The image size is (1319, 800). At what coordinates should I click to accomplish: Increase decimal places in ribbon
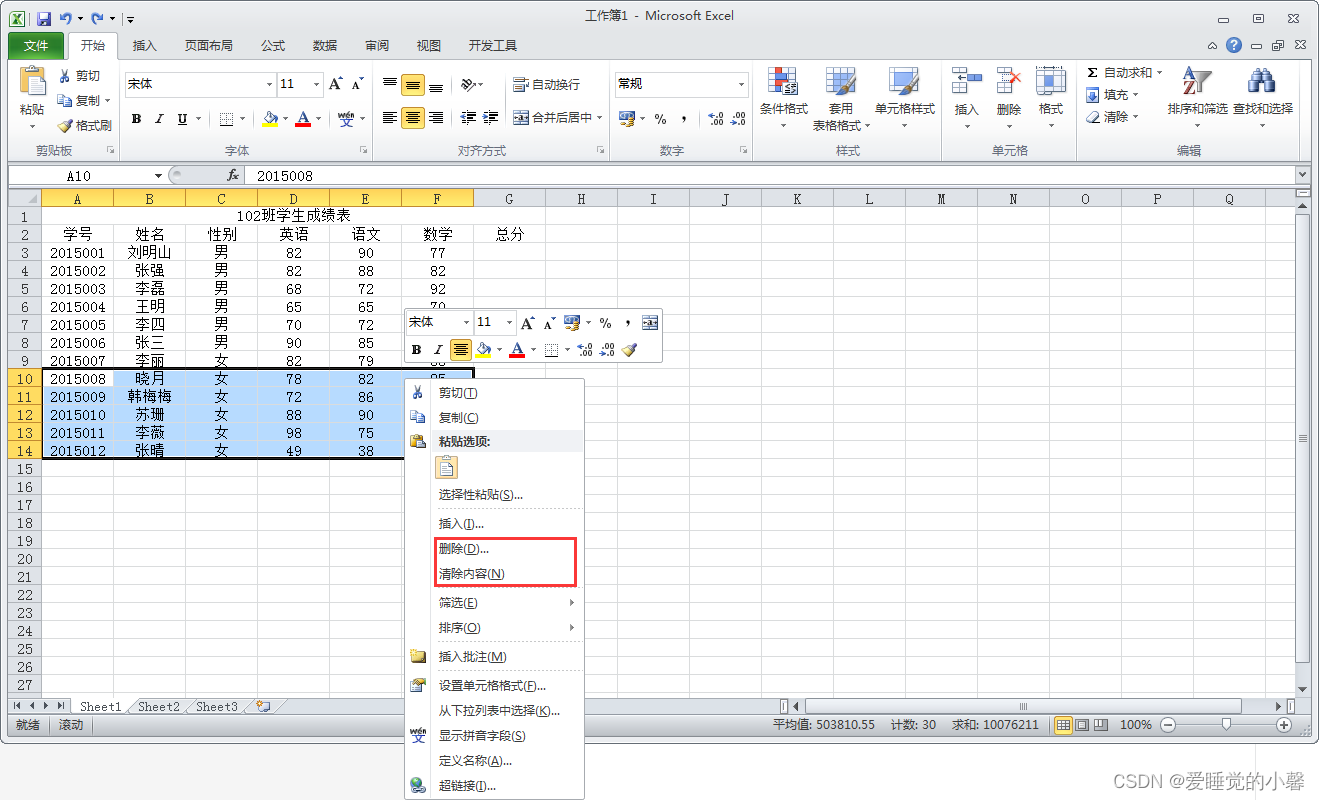tap(716, 118)
